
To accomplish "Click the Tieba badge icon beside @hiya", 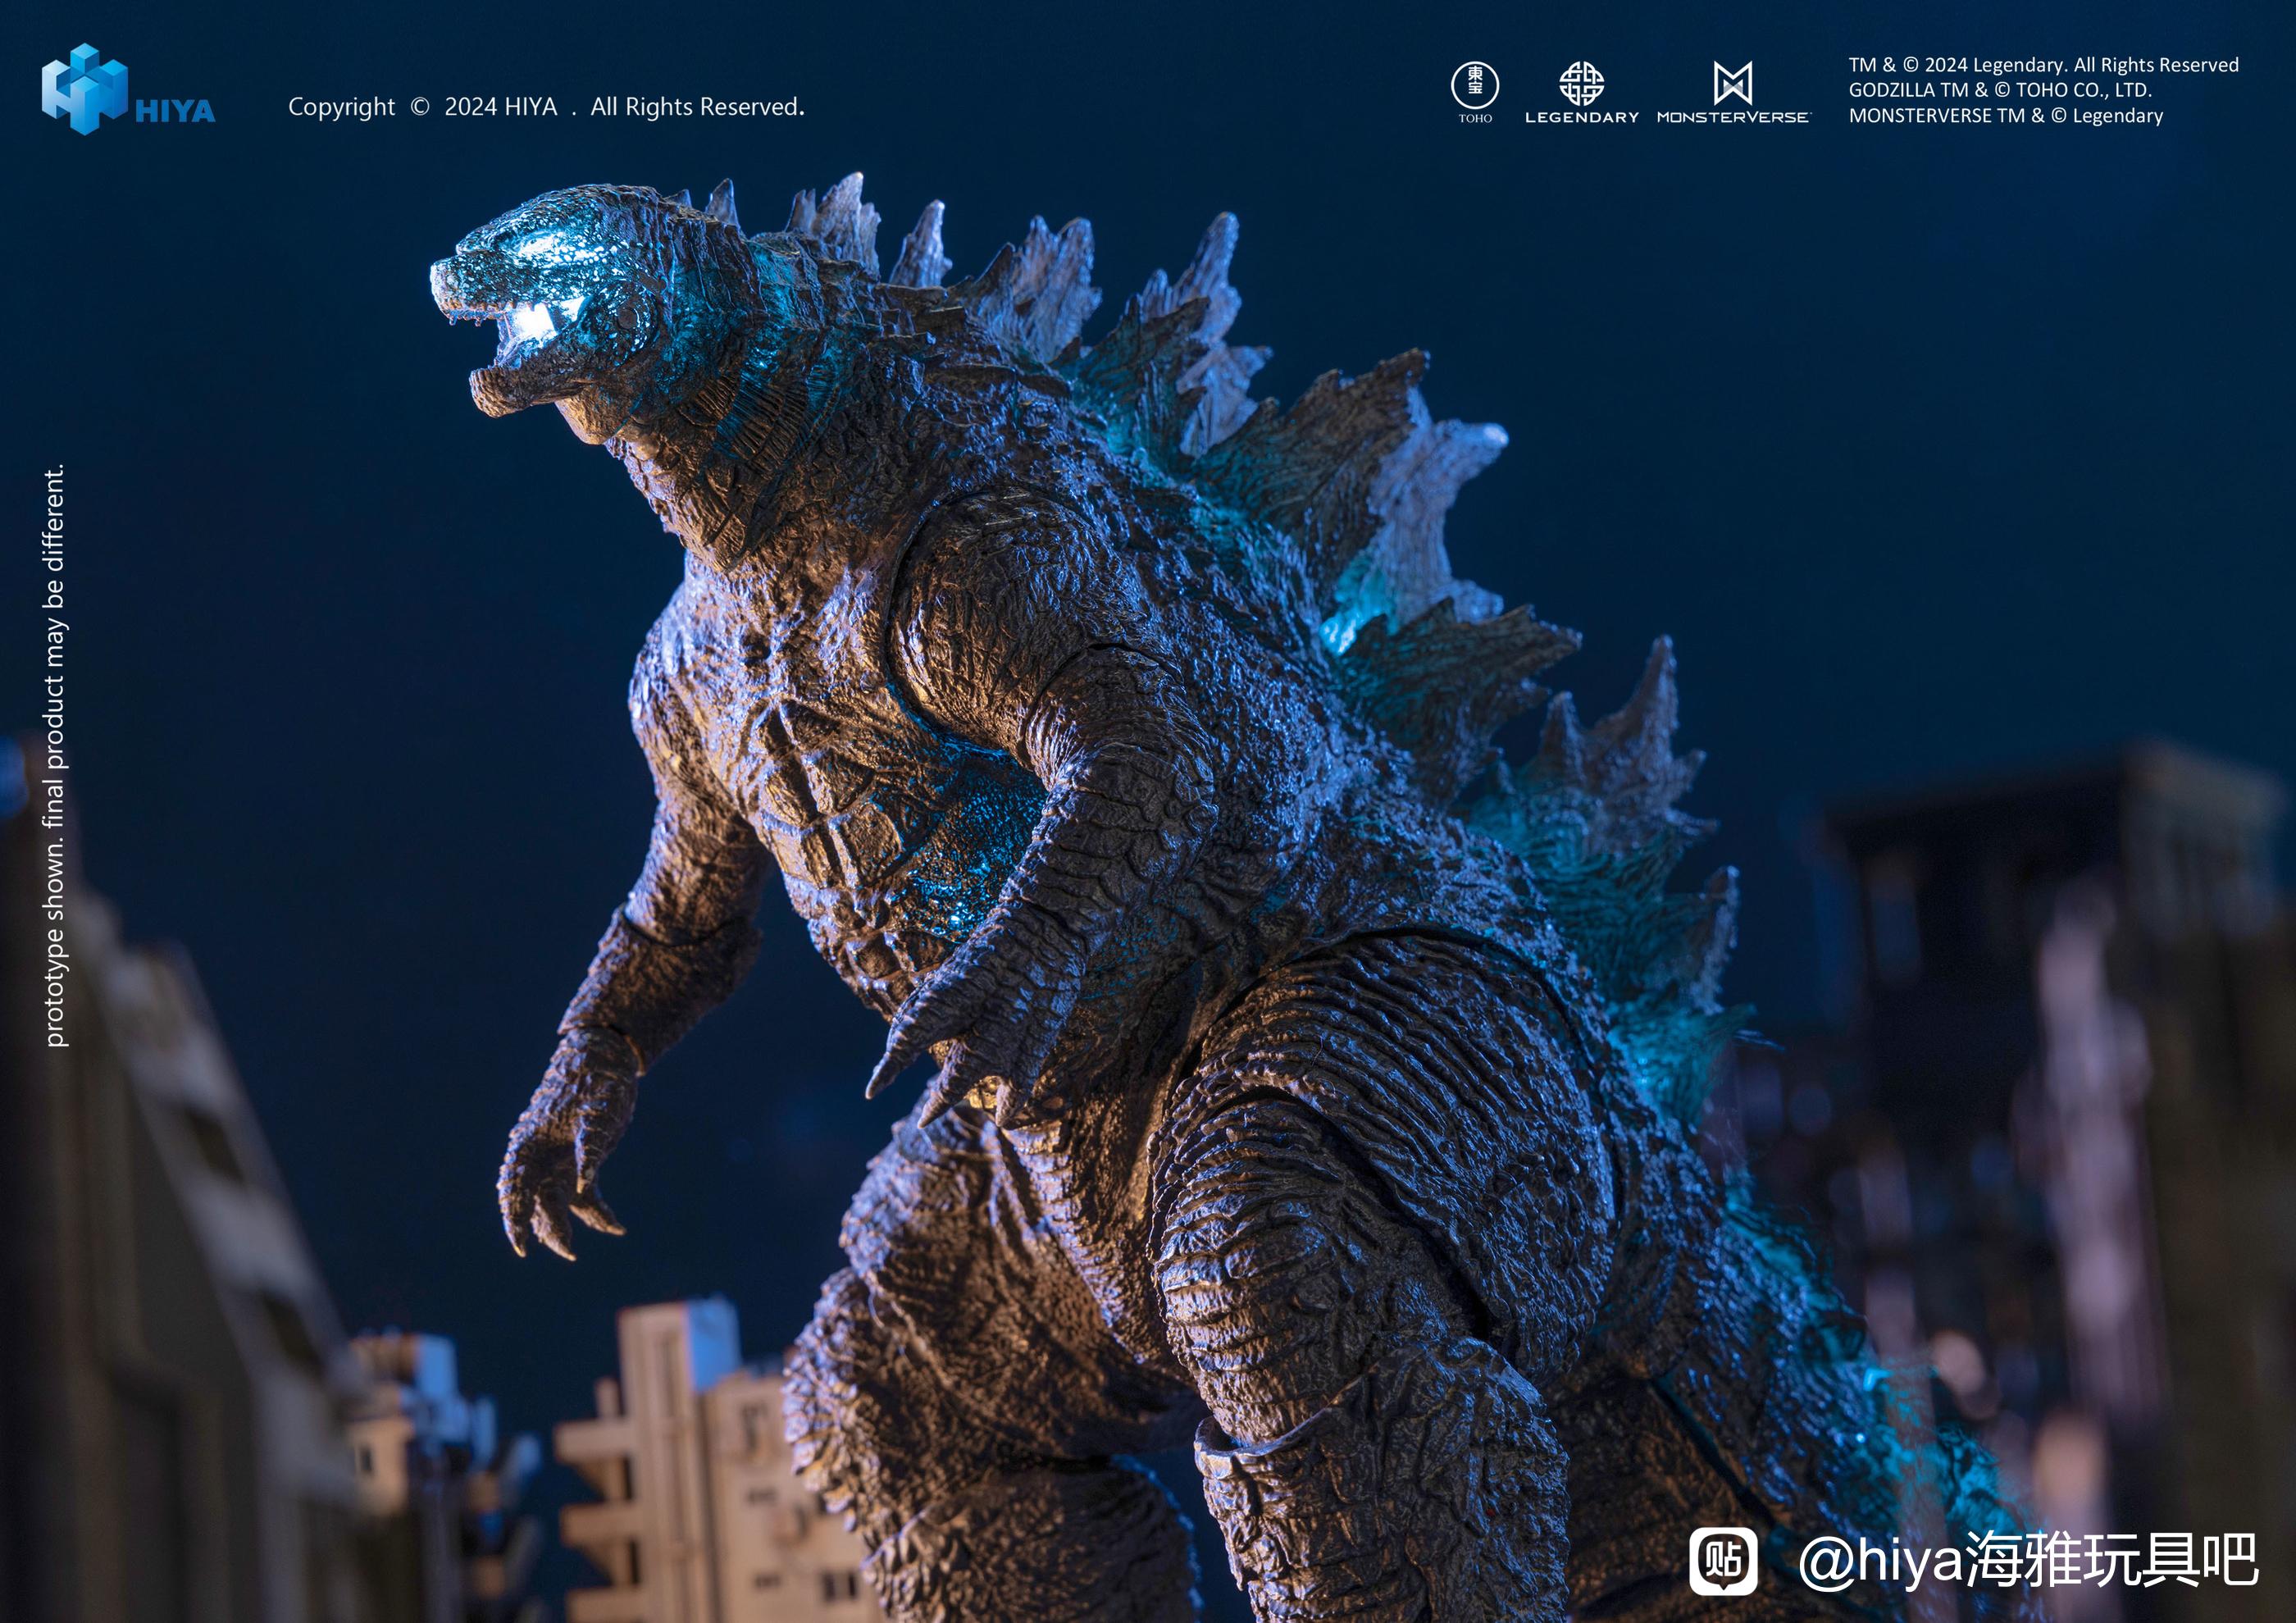I will (1723, 1561).
